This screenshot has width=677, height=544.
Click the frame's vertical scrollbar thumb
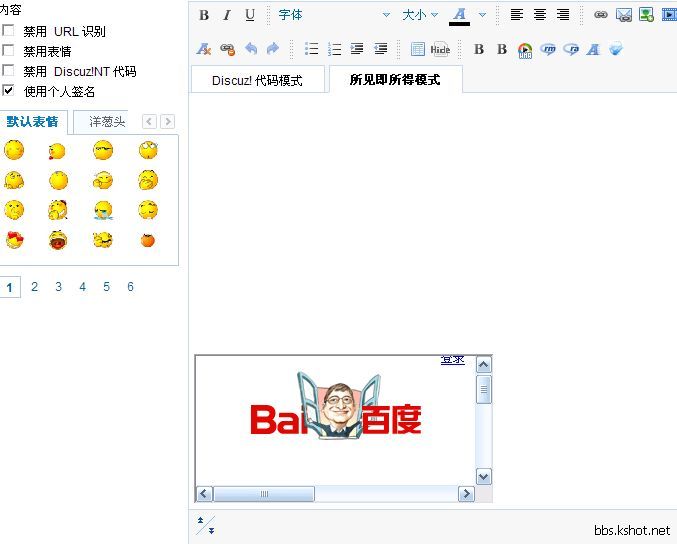point(484,389)
